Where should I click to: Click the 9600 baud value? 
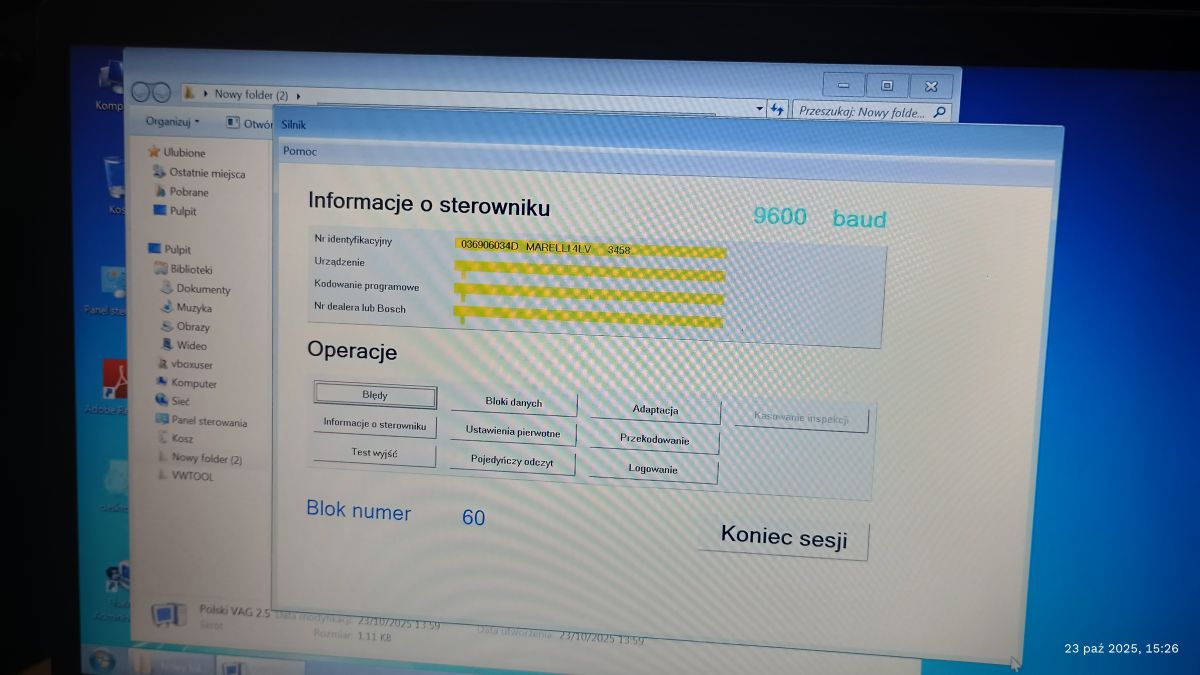pyautogui.click(x=820, y=217)
